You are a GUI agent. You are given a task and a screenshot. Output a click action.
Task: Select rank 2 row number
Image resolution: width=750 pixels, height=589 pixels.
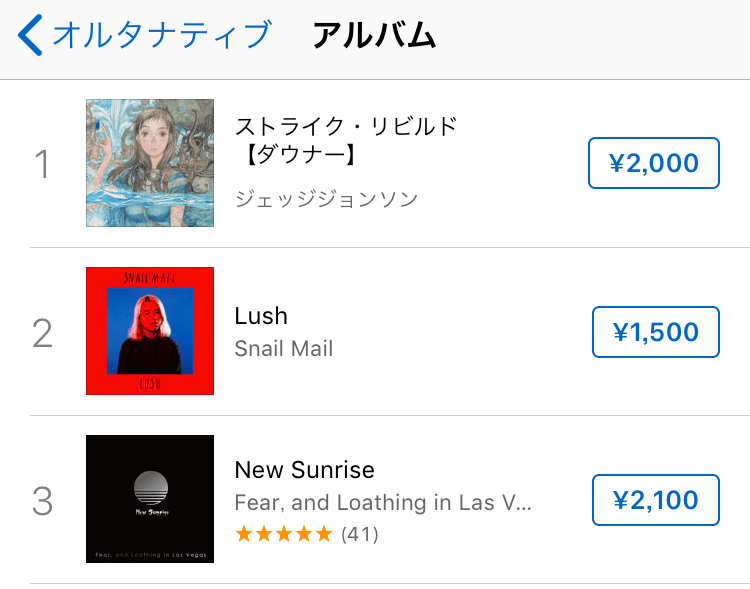pos(43,333)
